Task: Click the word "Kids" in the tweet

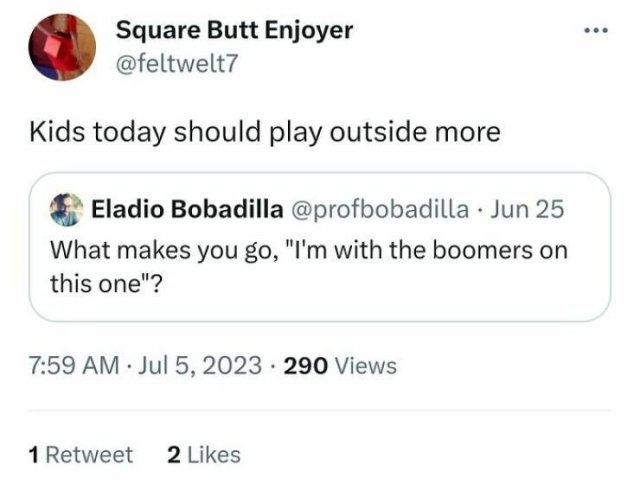Action: (57, 132)
